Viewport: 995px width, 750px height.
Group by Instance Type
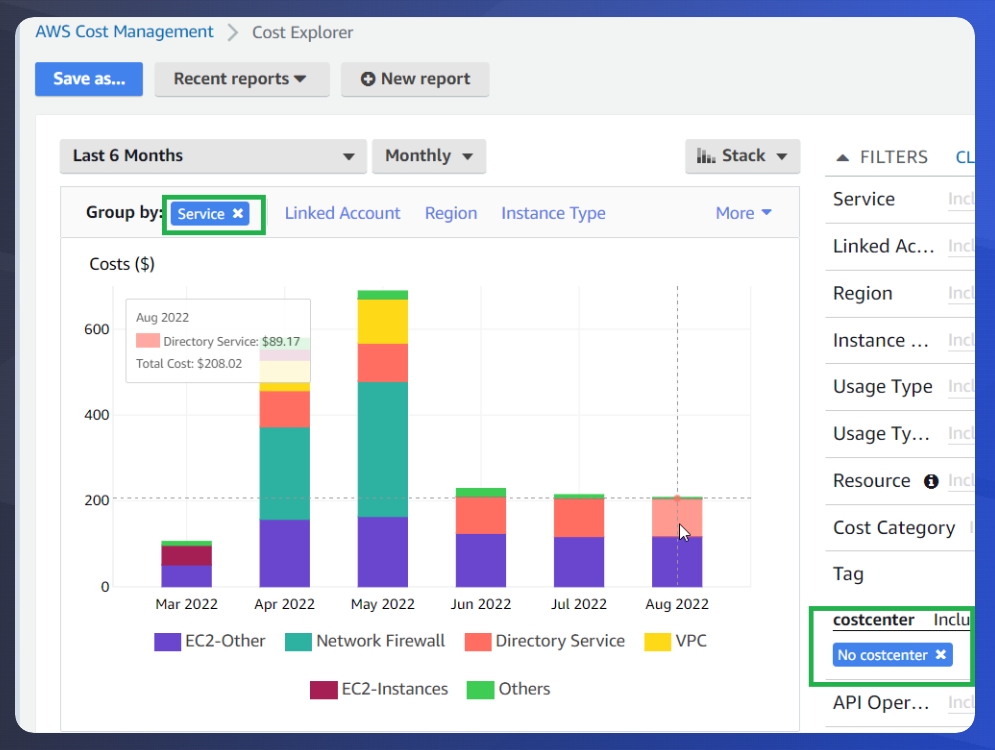(553, 213)
